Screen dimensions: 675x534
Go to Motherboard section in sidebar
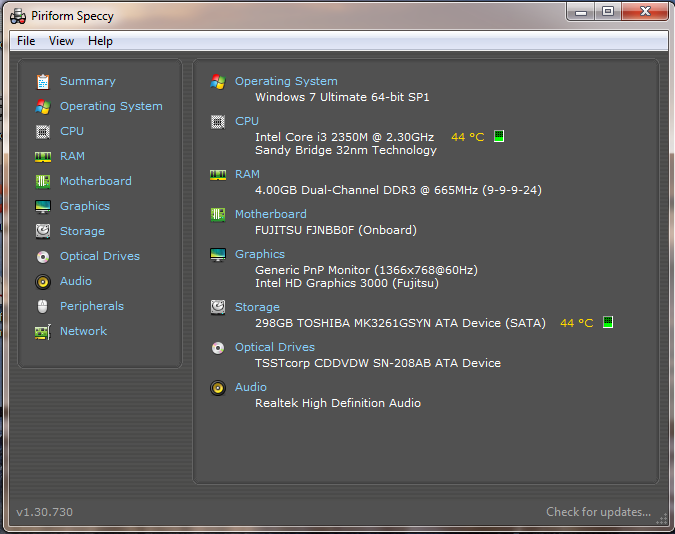point(96,181)
